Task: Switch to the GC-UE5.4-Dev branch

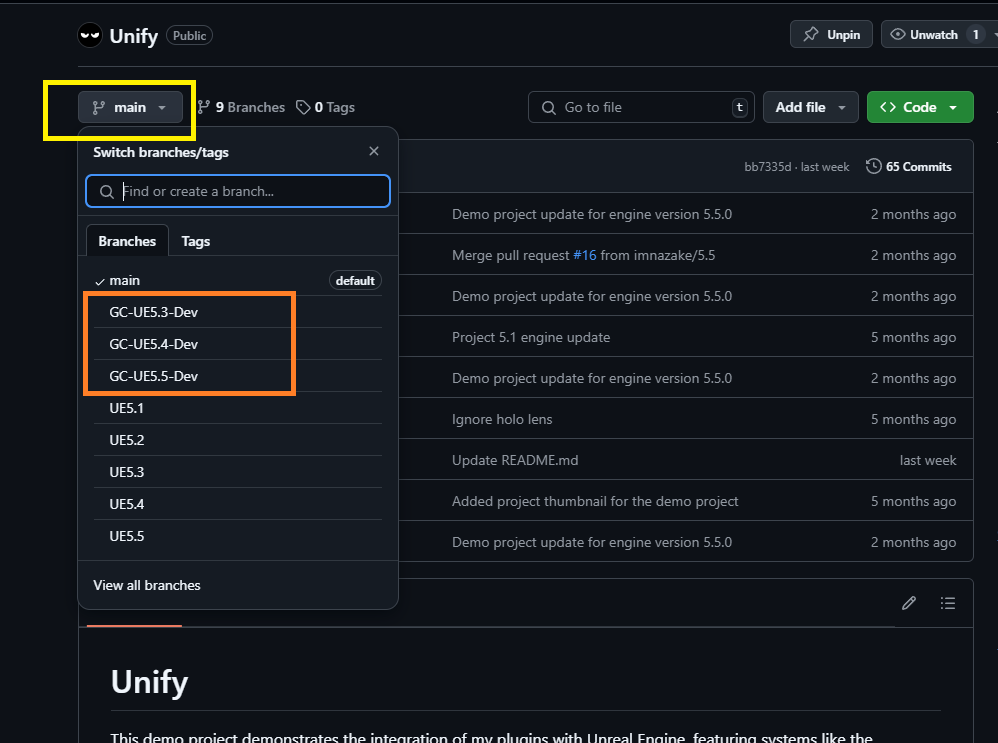Action: coord(238,344)
